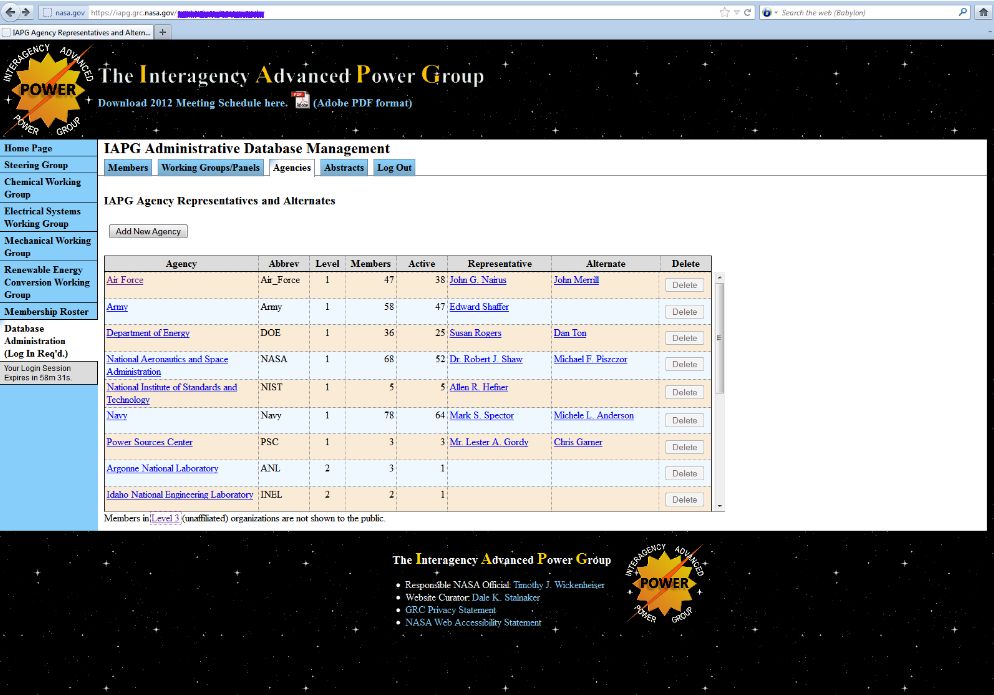Open the search engine selector dropdown
Viewport: 994px width, 695px height.
769,12
